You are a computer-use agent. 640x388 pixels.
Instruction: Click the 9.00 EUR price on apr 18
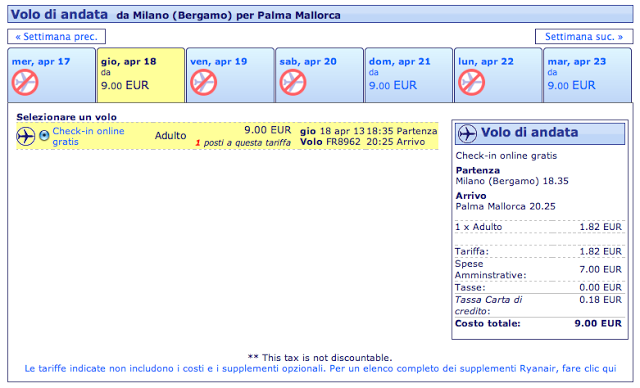click(x=125, y=86)
